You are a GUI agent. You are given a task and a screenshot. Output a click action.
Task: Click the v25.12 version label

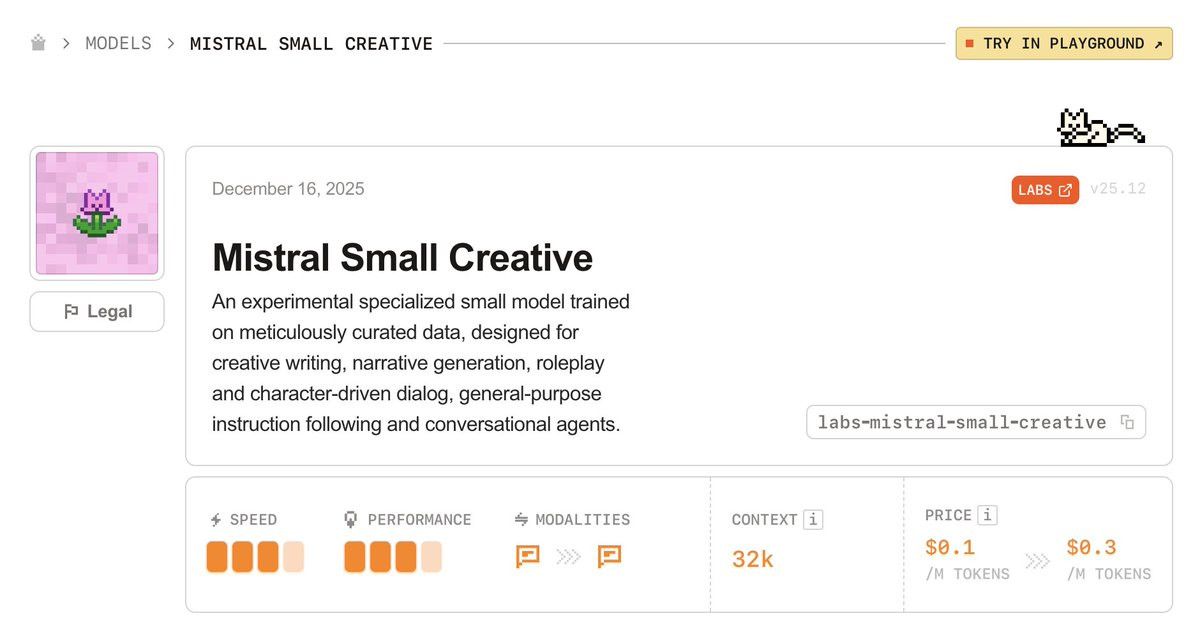[1118, 189]
